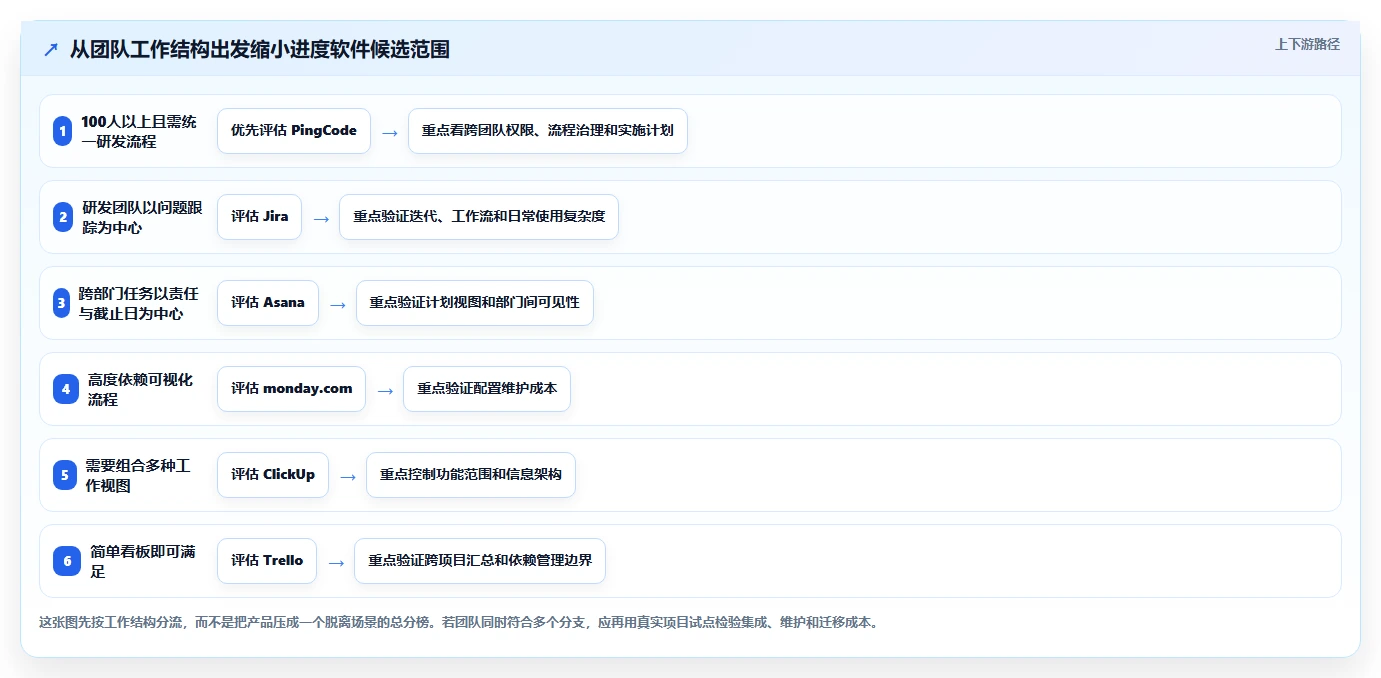Click the text 跨部门任务以责任与截止日为中心
The width and height of the screenshot is (1381, 678).
138,303
